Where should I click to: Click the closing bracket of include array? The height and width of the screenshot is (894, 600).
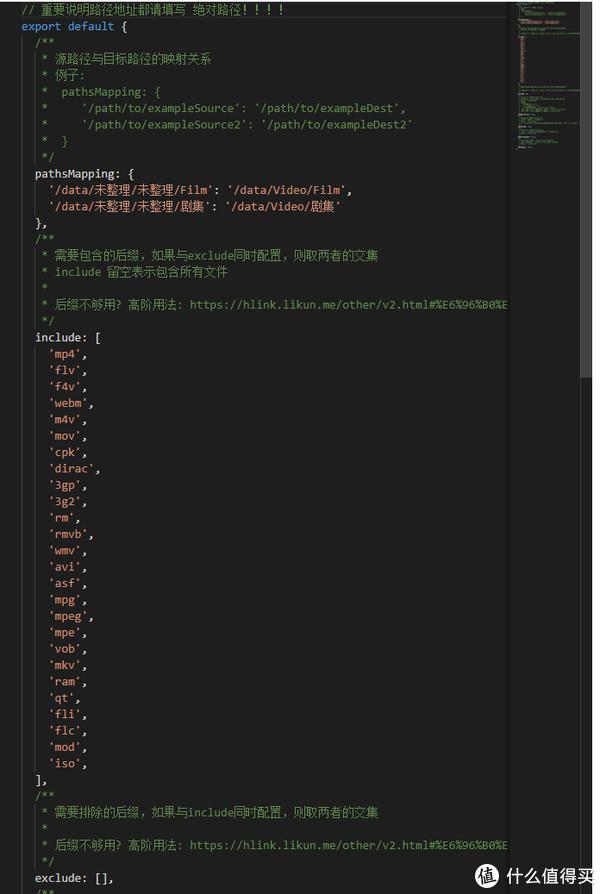click(40, 780)
